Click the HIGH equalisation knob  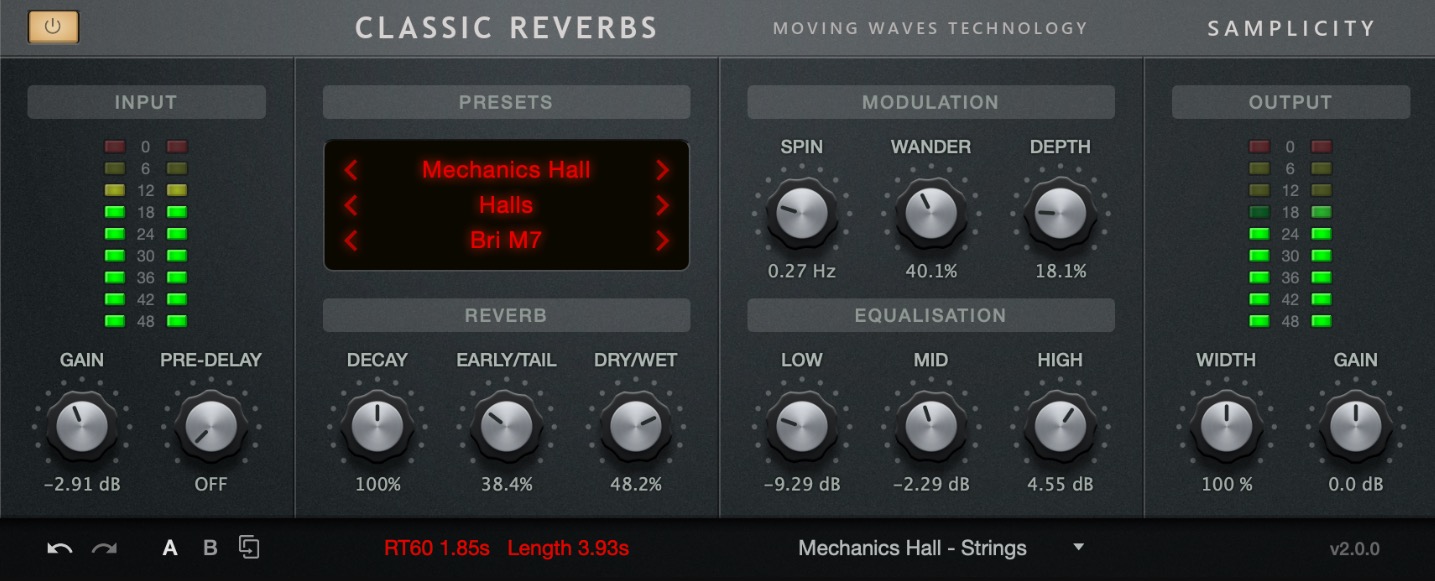pyautogui.click(x=1060, y=427)
